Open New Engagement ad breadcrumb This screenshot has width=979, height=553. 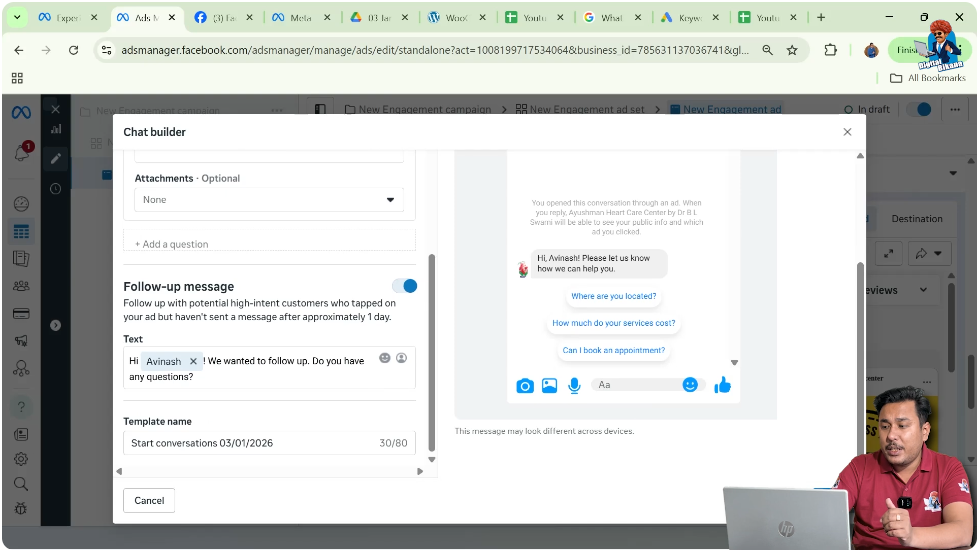[726, 109]
